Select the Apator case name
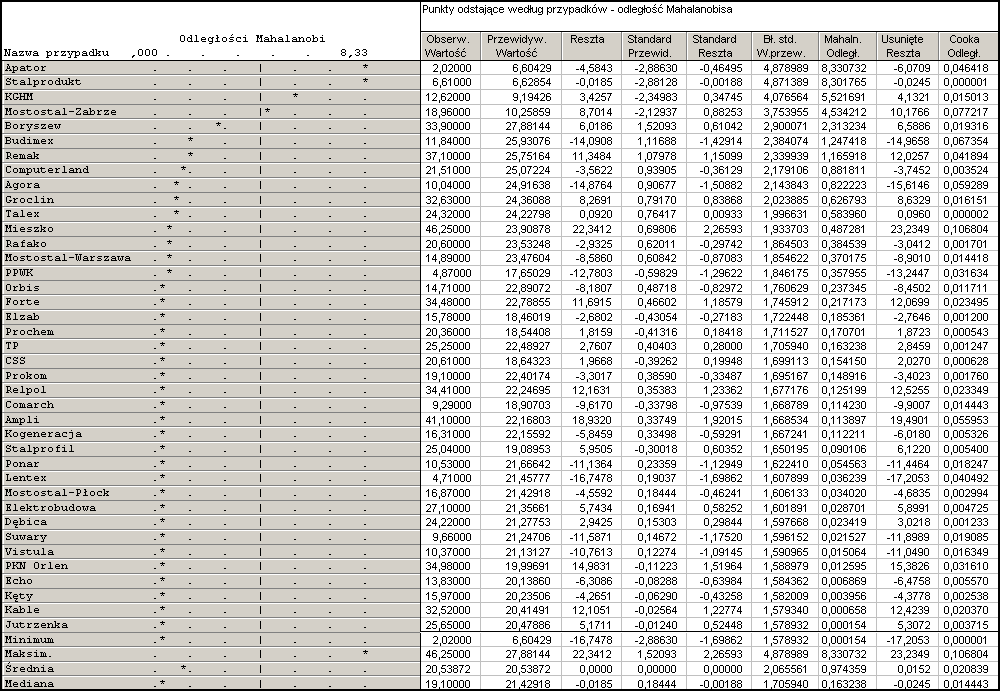The image size is (1000, 691). click(x=26, y=68)
